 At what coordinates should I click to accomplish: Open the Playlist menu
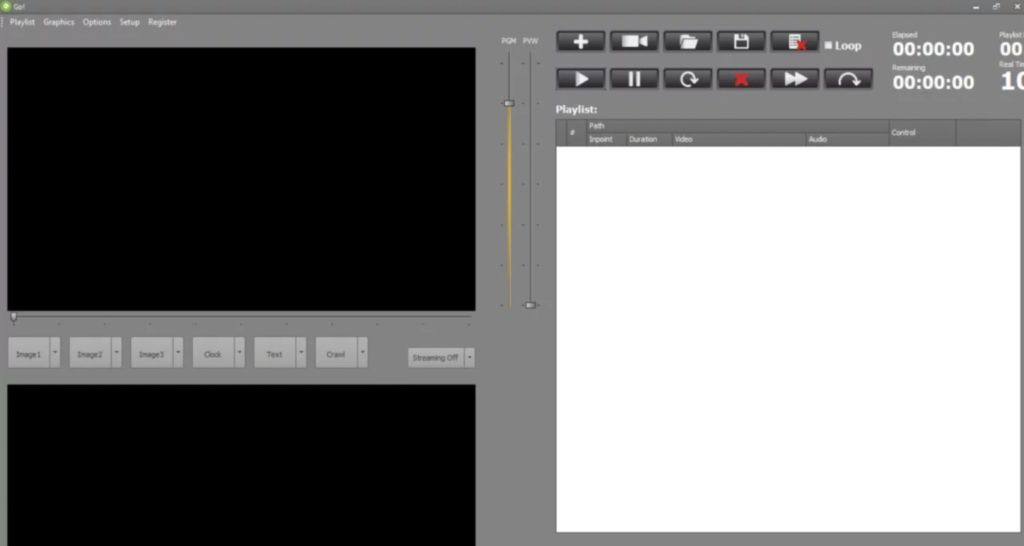click(x=22, y=22)
